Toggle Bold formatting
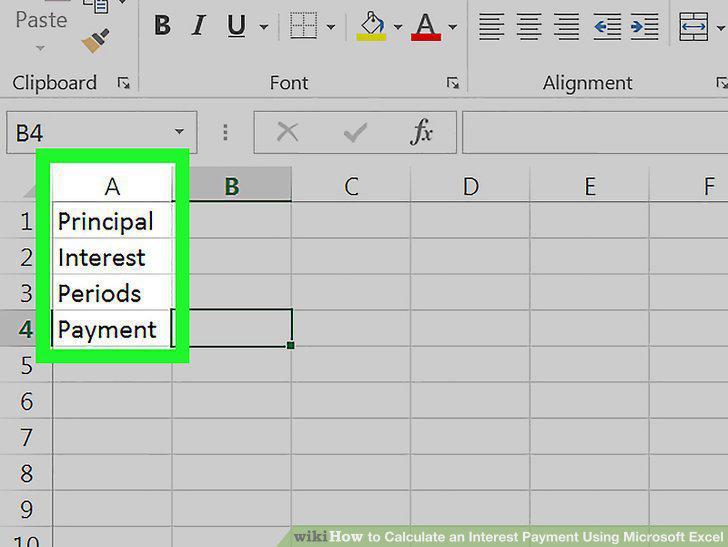The width and height of the screenshot is (728, 547). 162,25
